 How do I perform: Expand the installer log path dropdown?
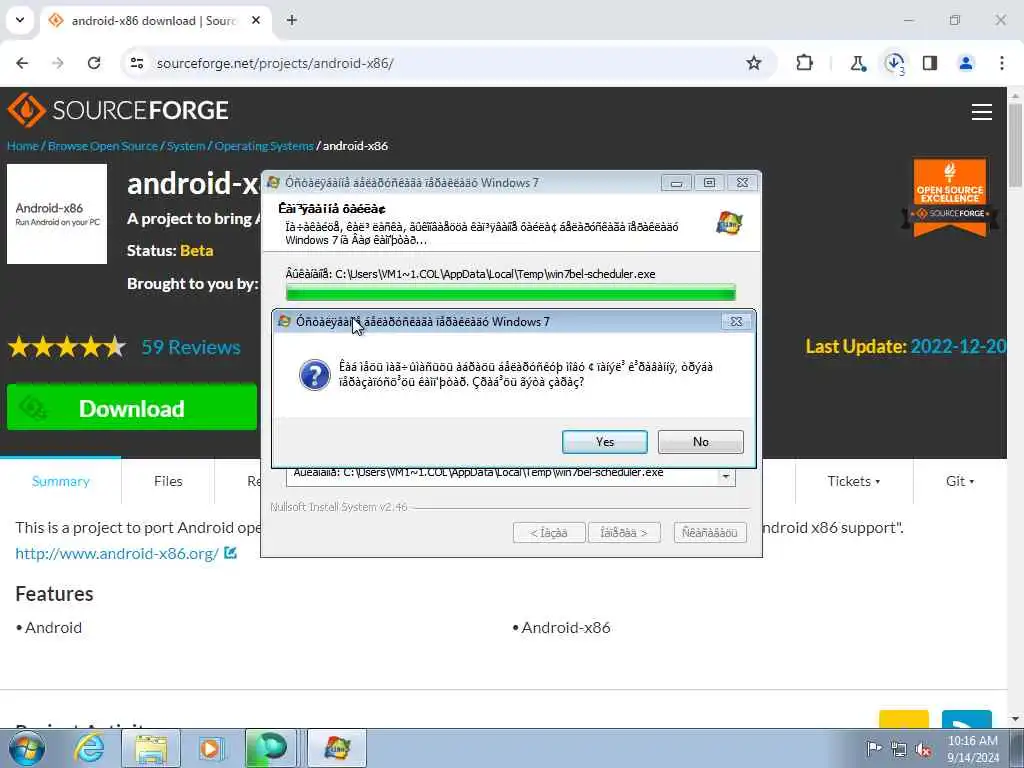coord(725,477)
